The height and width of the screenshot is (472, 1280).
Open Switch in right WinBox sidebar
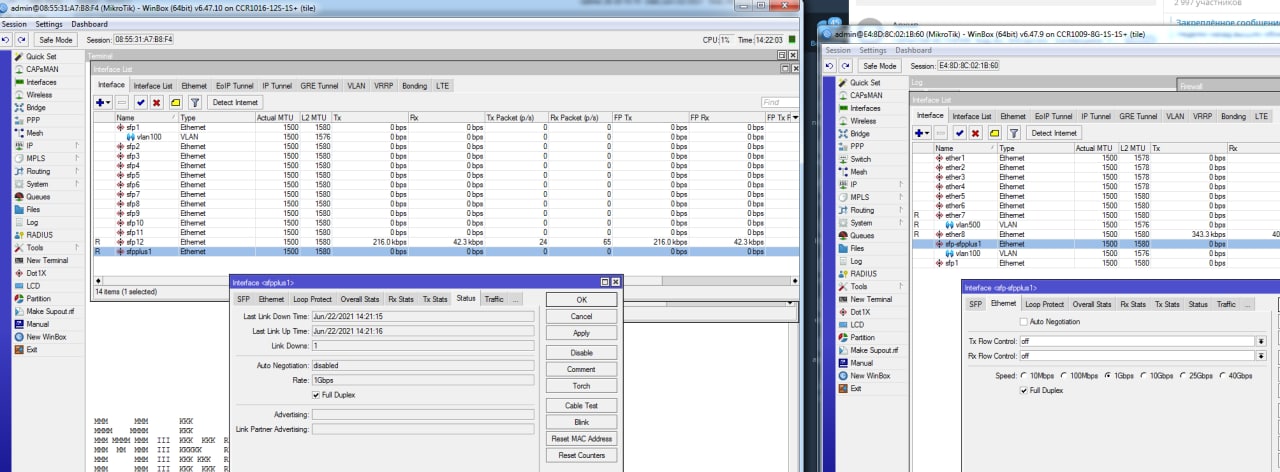tap(860, 159)
